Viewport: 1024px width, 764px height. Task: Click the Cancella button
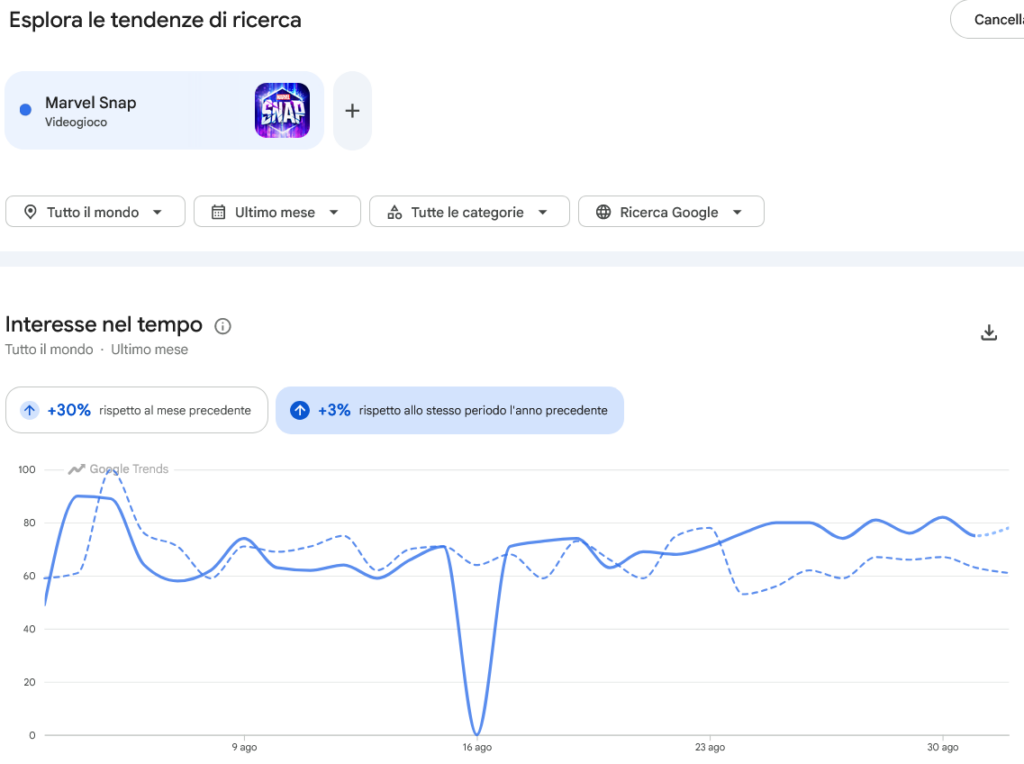[x=989, y=20]
